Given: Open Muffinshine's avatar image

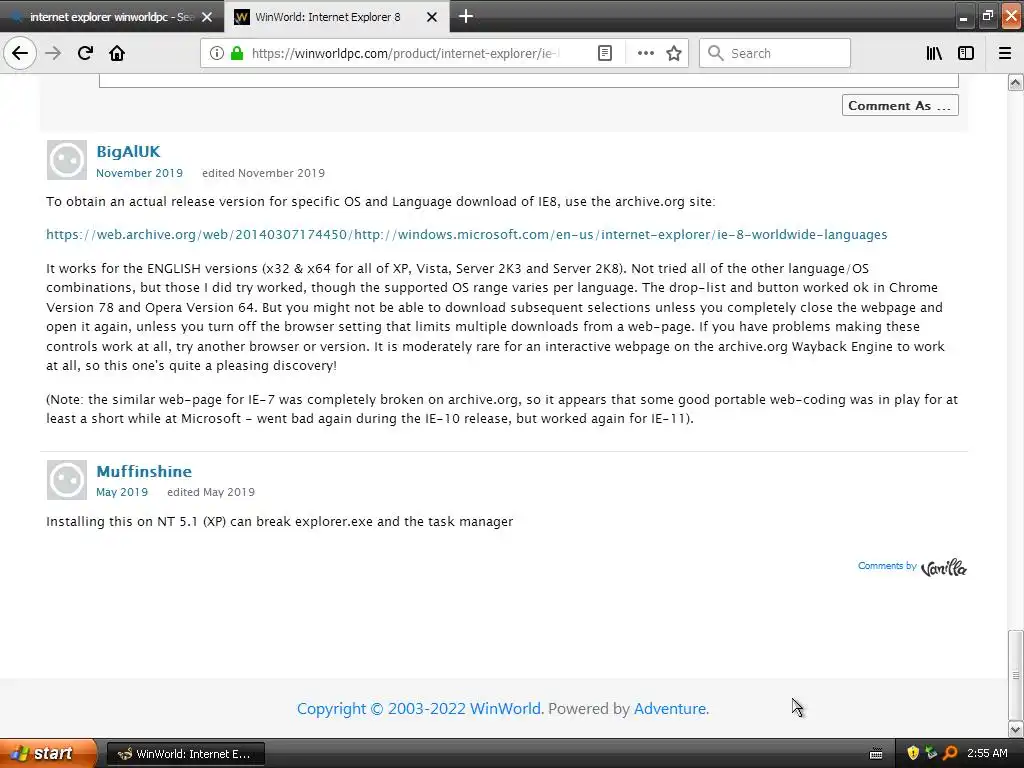Looking at the screenshot, I should [67, 480].
